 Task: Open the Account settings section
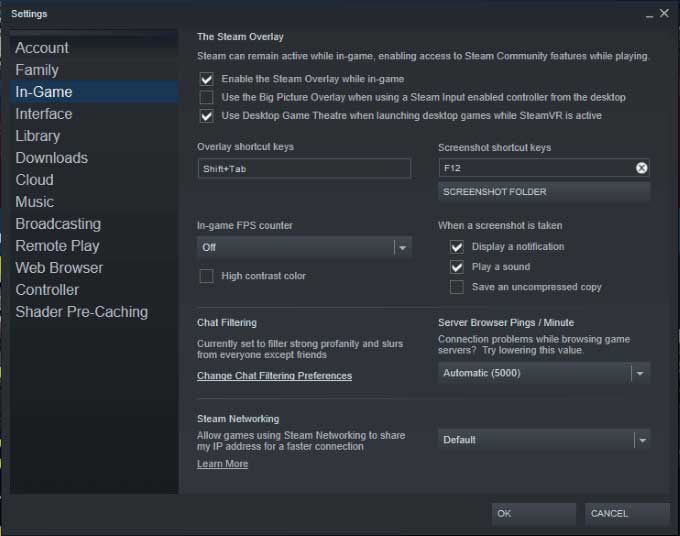[94, 48]
